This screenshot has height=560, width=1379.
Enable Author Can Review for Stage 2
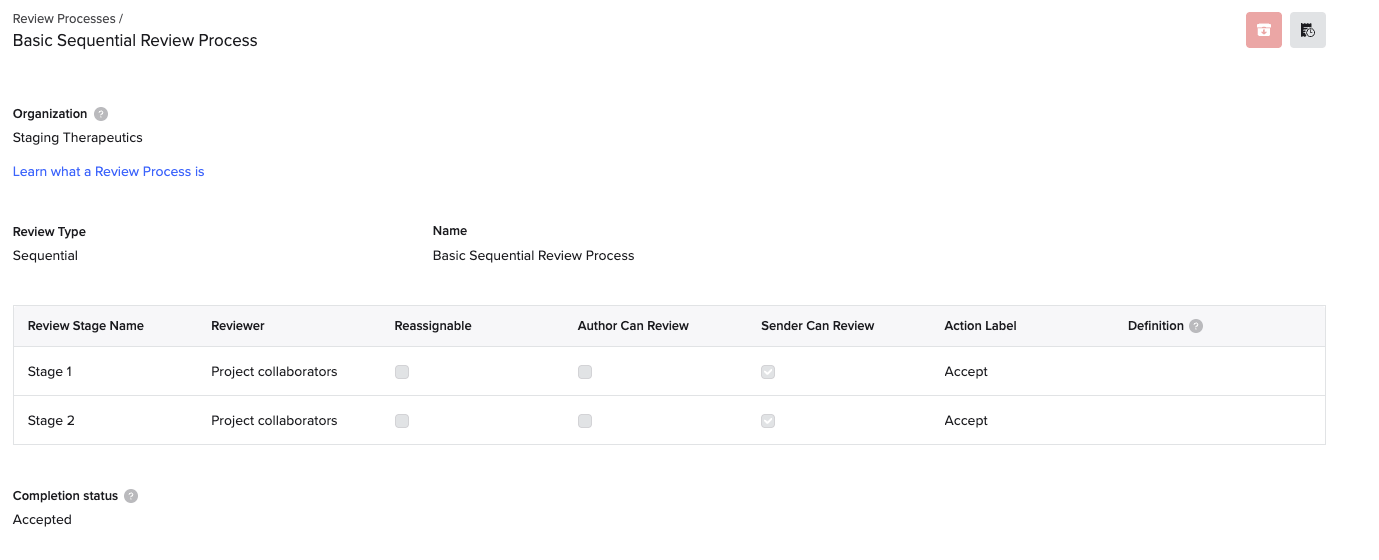click(x=585, y=421)
